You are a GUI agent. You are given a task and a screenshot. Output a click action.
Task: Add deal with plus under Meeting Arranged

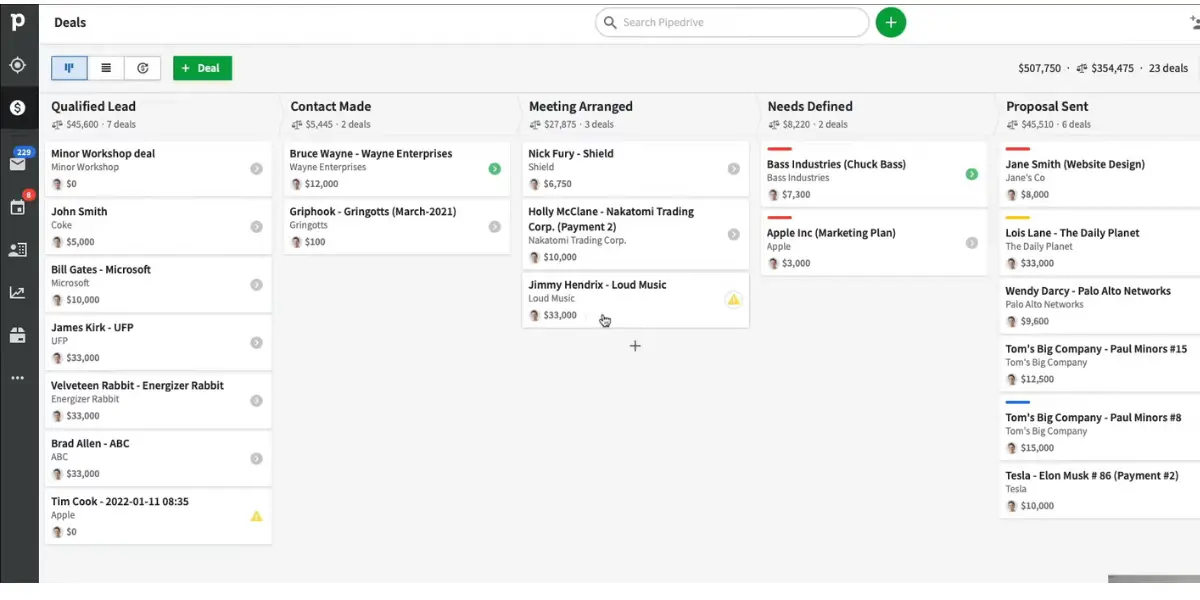tap(635, 346)
